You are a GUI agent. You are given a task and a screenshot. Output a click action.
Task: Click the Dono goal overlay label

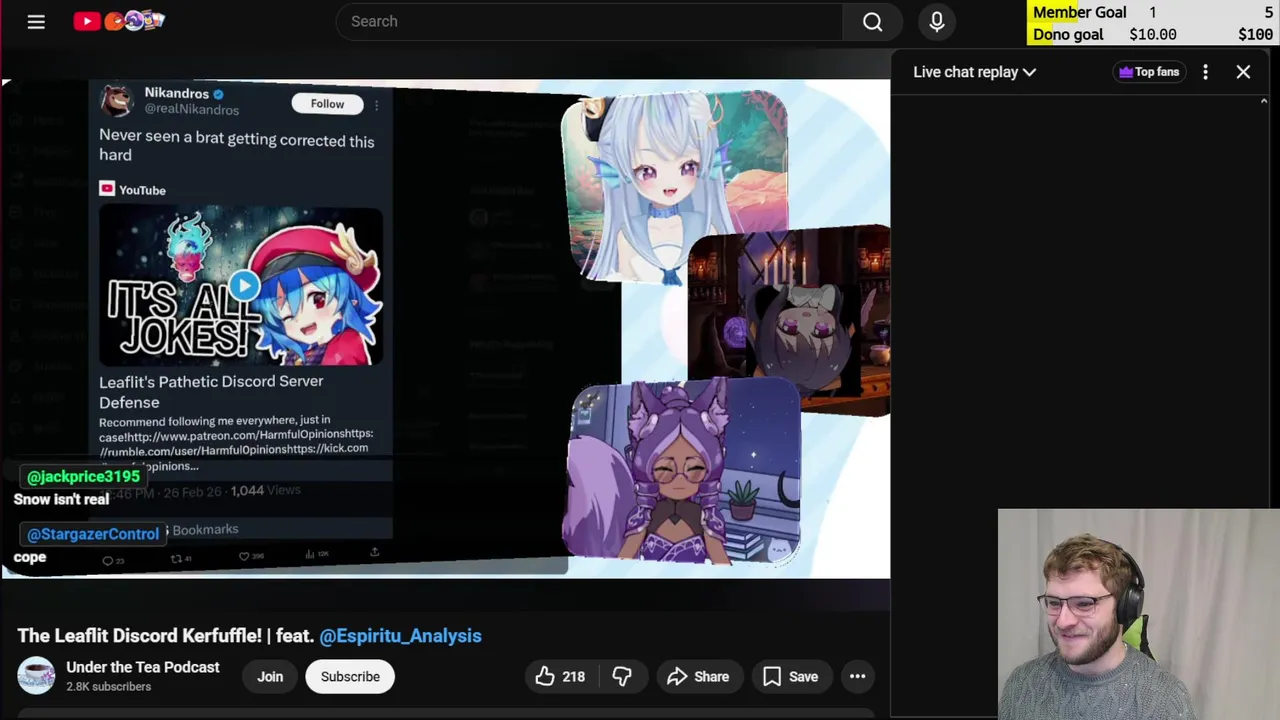(x=1068, y=34)
